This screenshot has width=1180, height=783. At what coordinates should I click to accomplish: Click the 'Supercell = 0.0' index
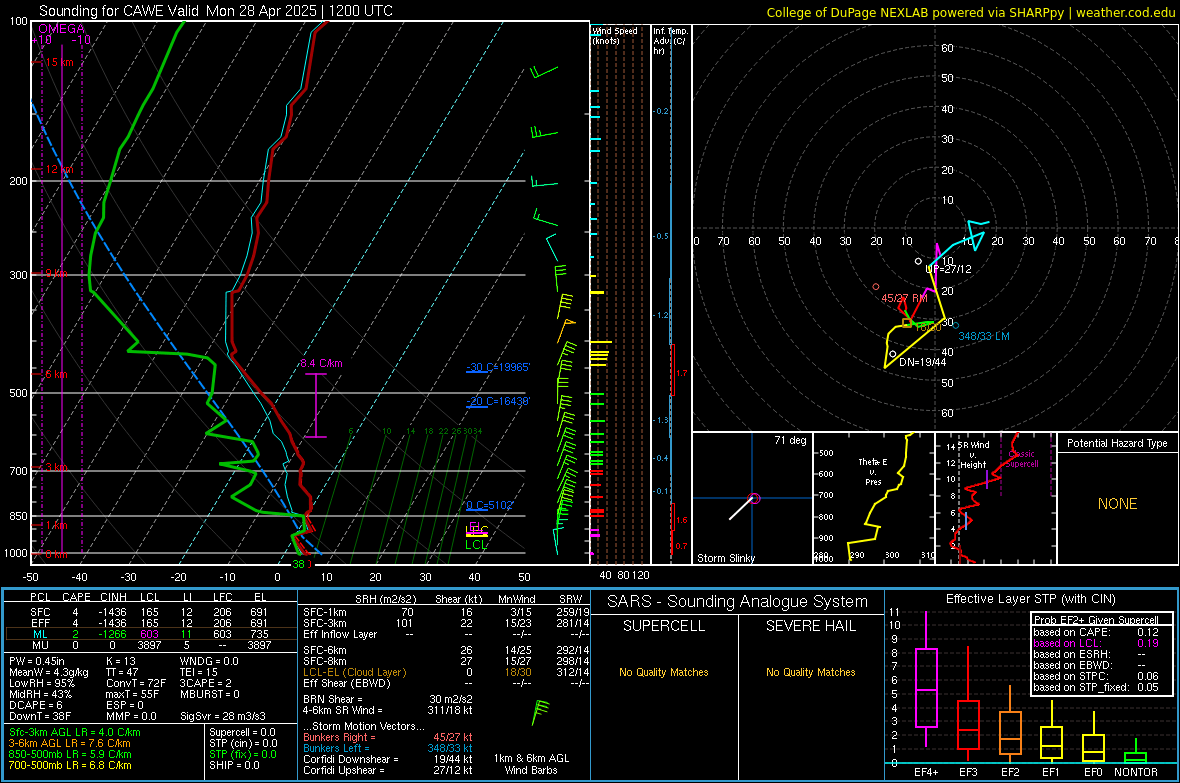pos(242,732)
